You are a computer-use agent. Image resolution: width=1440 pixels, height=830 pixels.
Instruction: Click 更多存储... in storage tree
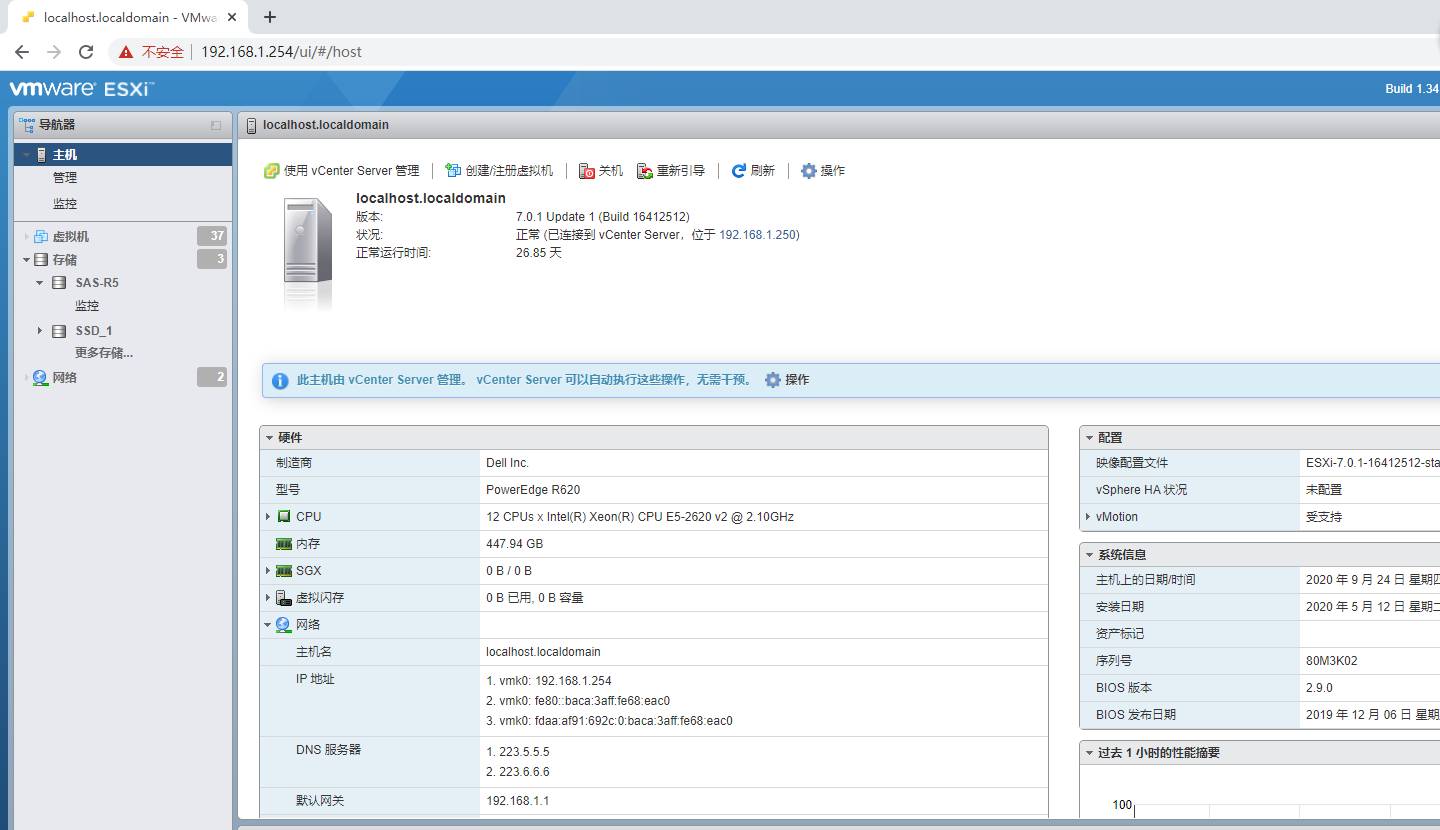tap(104, 353)
